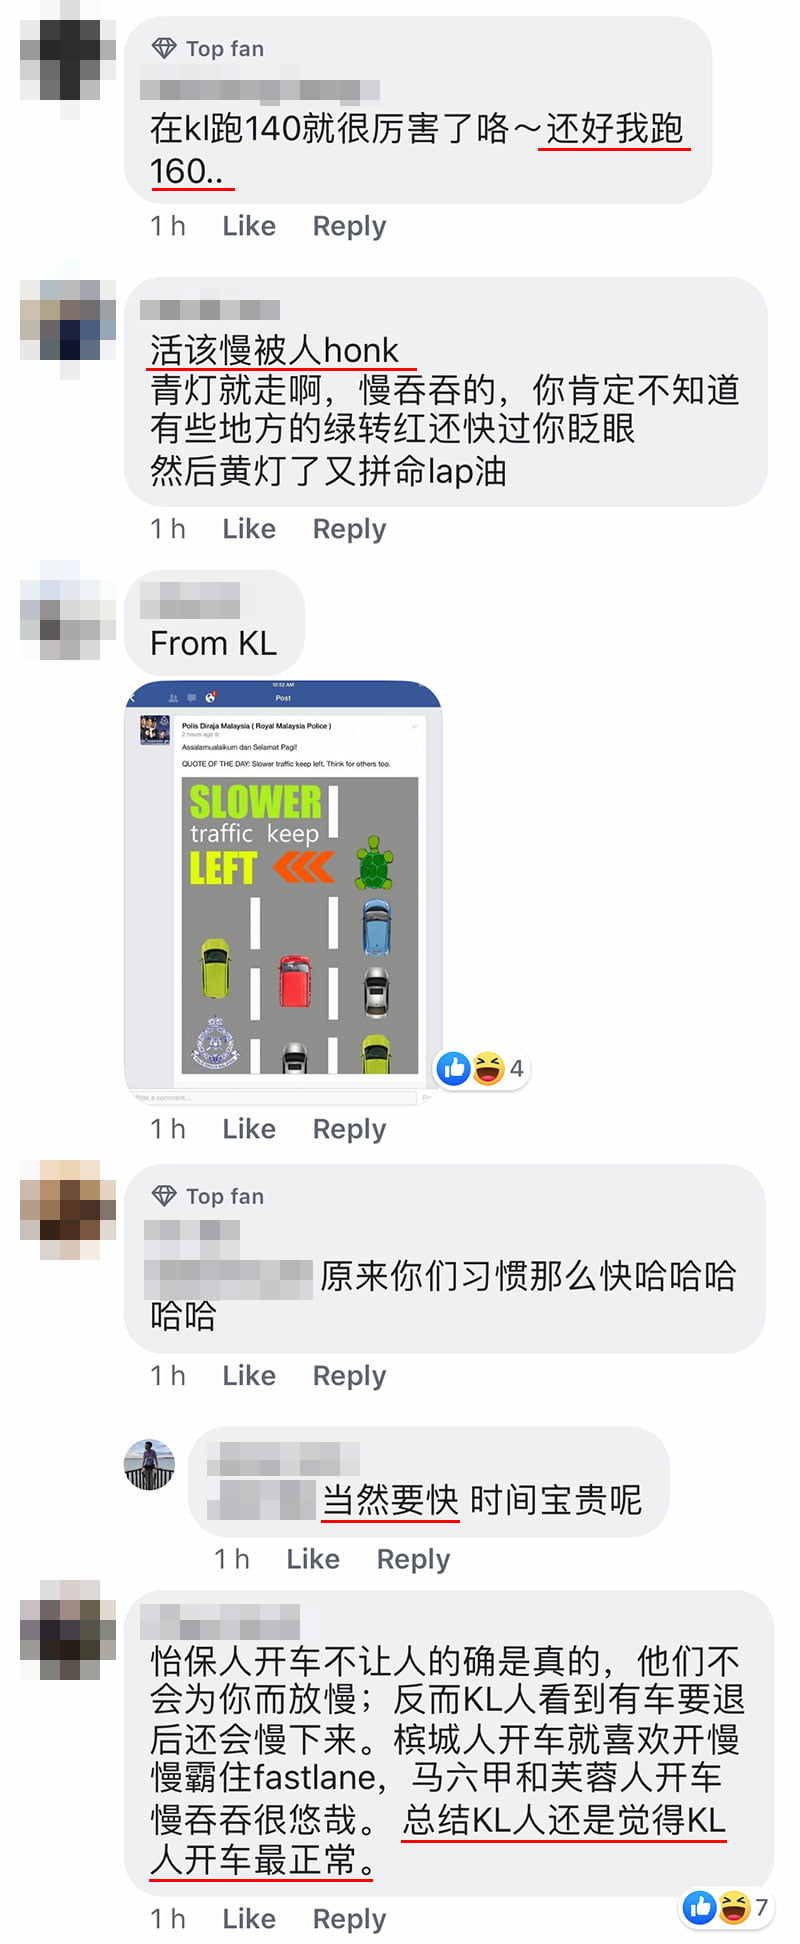Open the profile photo of the 当然要快 replier
800x1944 pixels.
click(x=149, y=1464)
